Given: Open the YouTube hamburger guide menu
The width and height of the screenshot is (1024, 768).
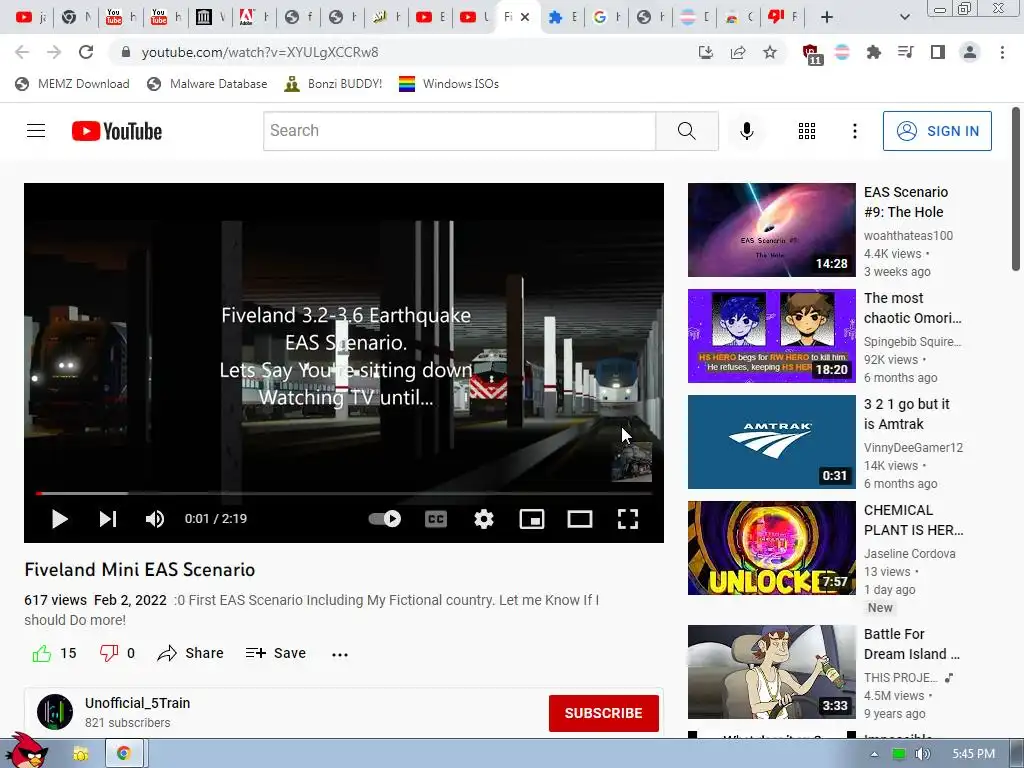Looking at the screenshot, I should [36, 131].
